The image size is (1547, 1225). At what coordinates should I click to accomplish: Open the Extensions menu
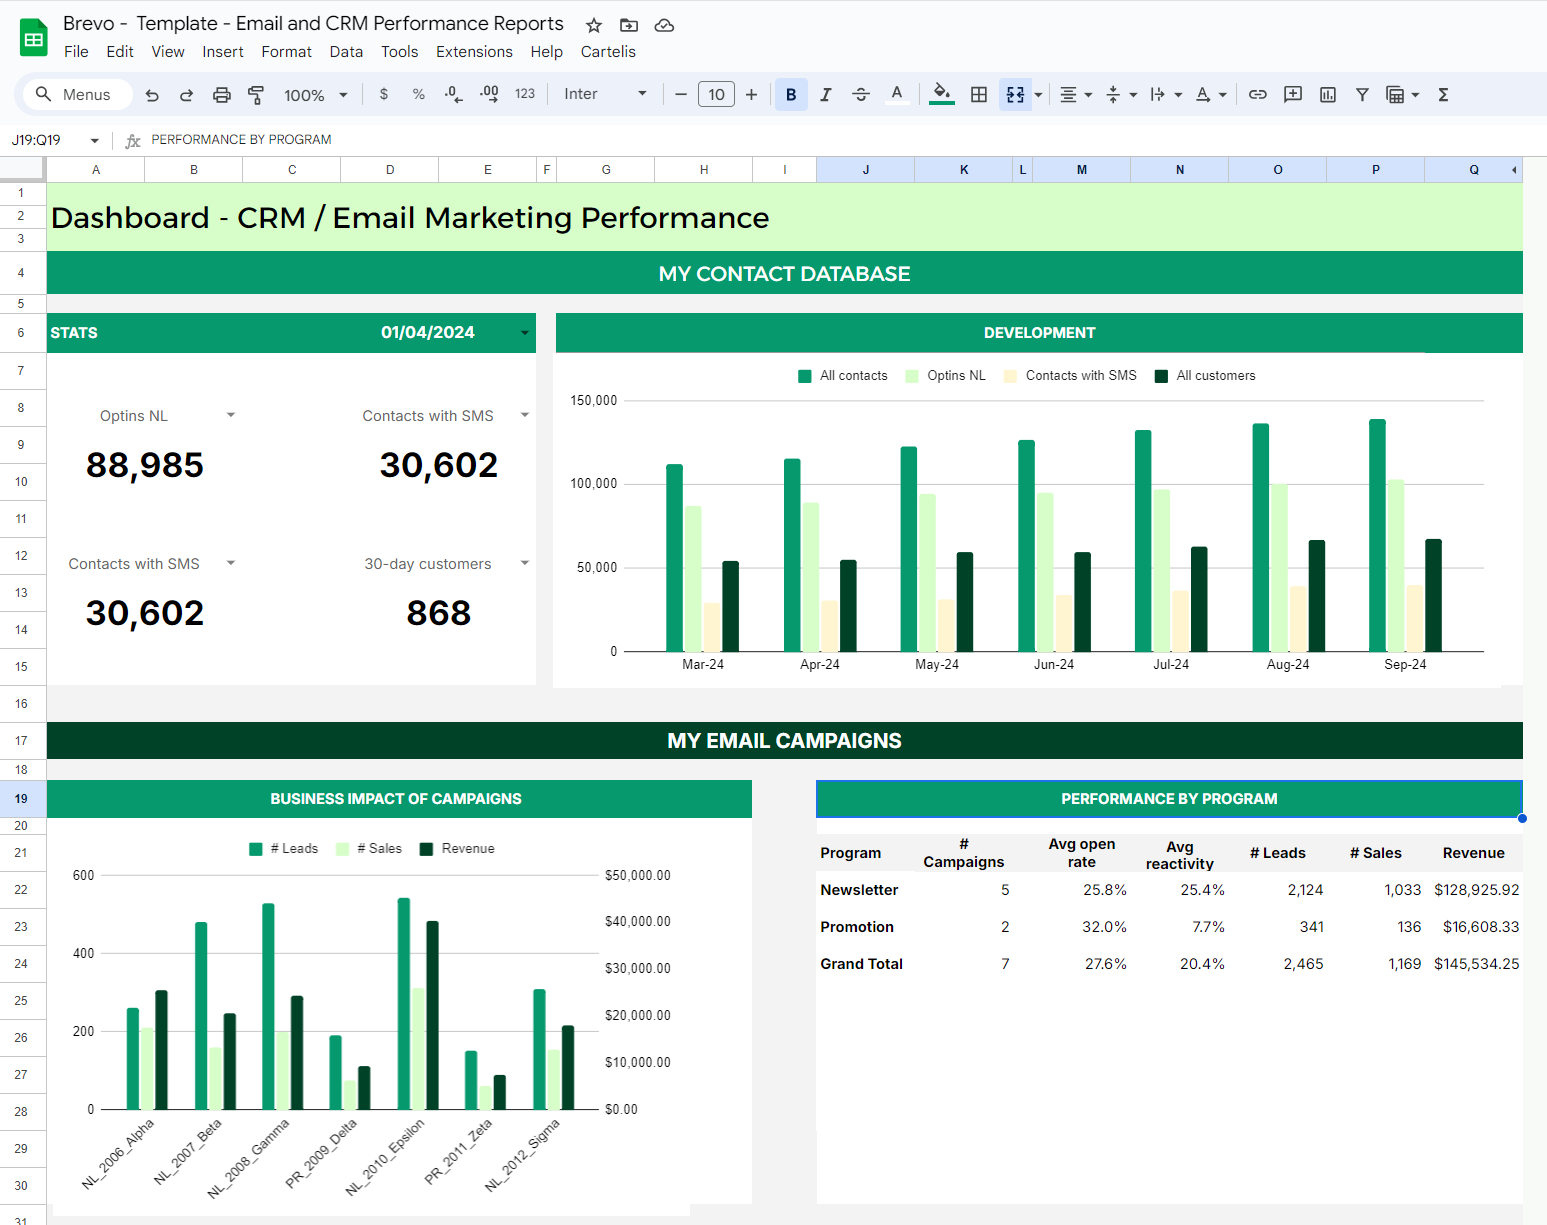[x=474, y=52]
